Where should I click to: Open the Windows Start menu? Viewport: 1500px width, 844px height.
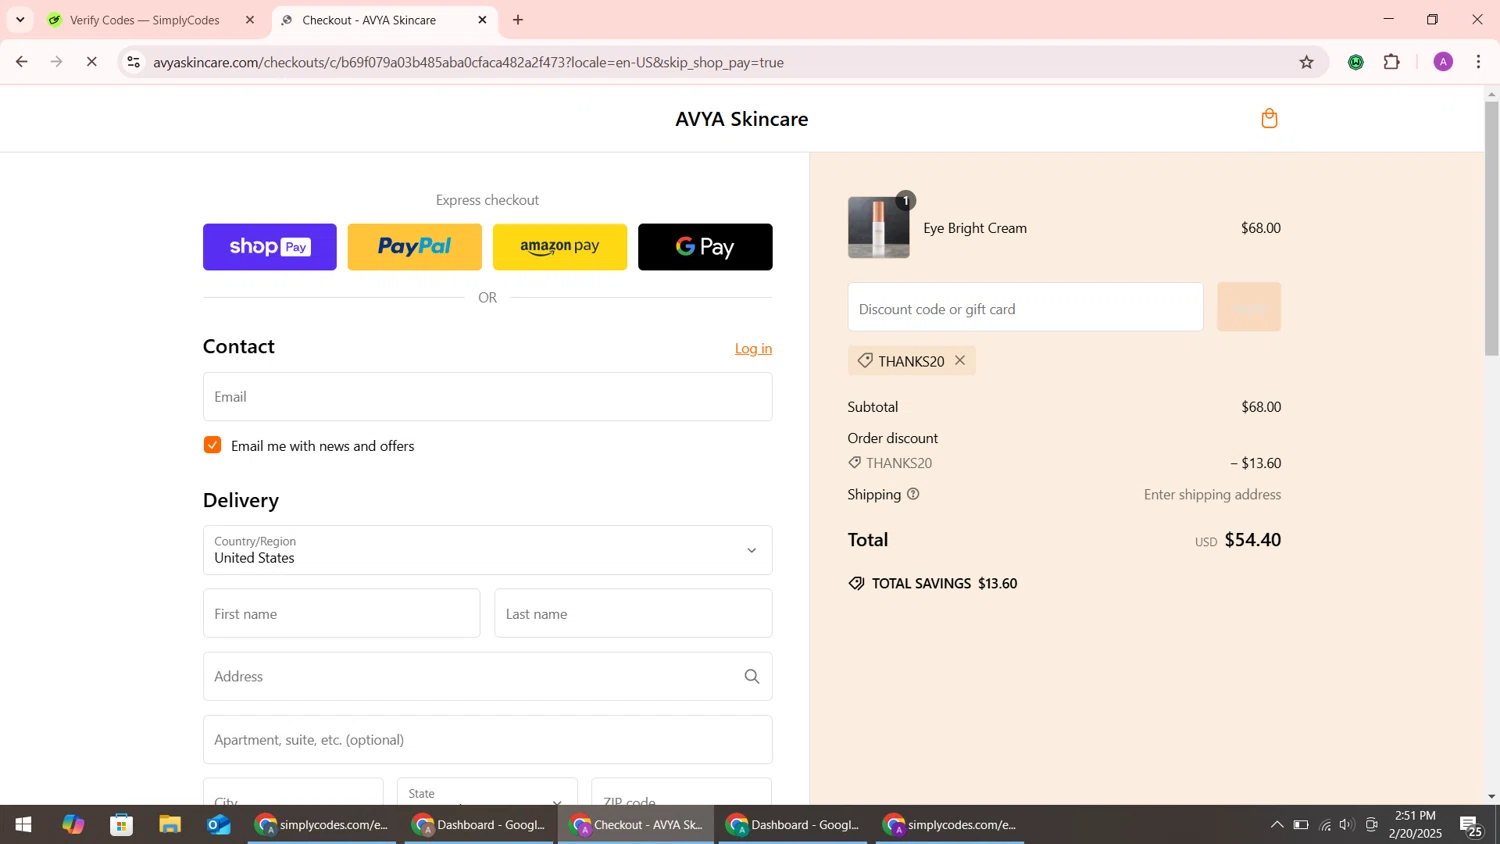tap(23, 825)
